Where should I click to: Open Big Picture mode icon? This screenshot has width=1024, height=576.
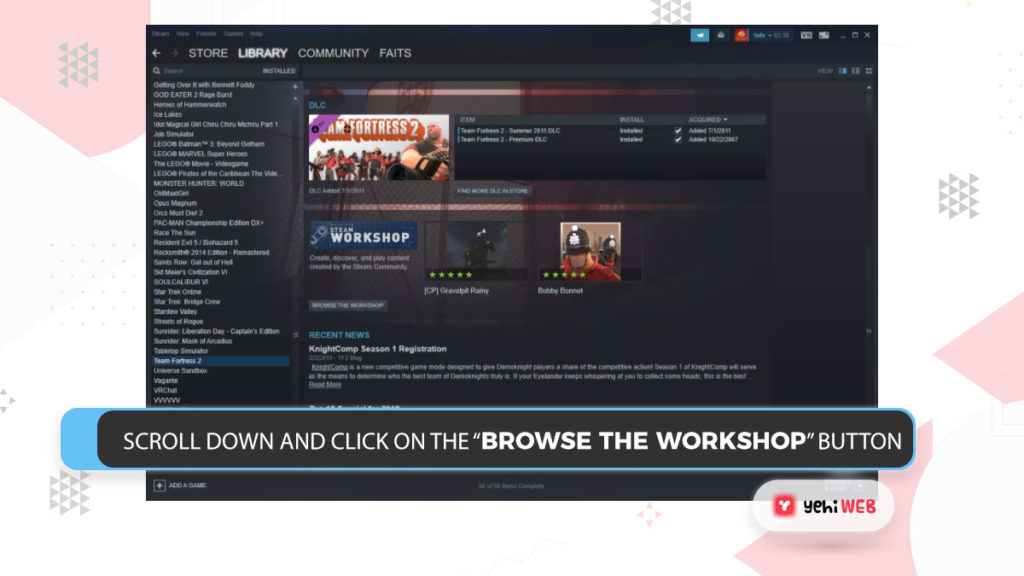pos(824,35)
